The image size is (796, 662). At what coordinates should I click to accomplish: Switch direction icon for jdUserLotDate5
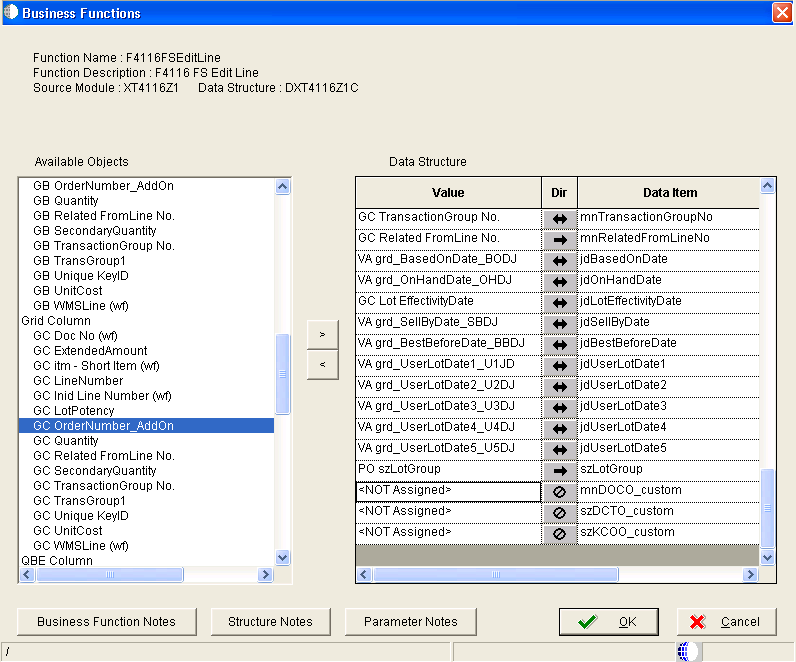(x=559, y=450)
